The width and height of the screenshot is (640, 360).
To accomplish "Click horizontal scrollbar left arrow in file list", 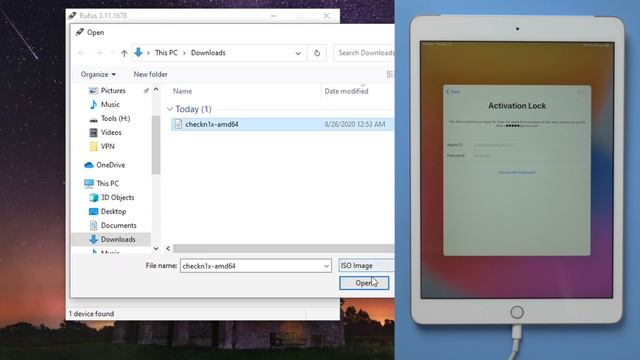I will (168, 248).
